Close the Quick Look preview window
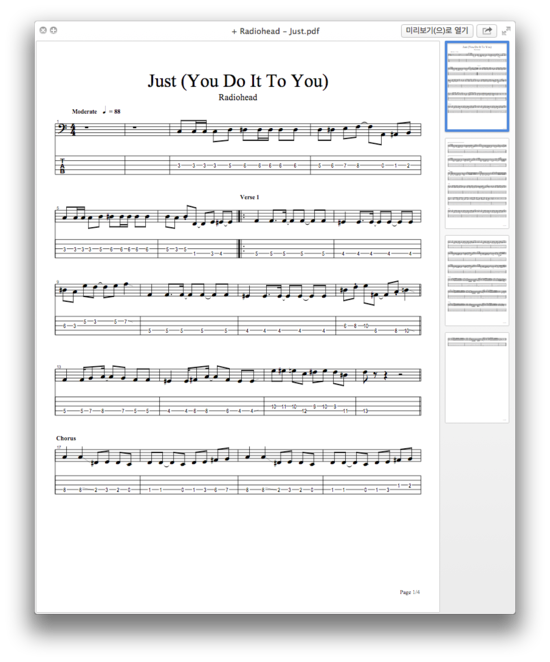This screenshot has width=550, height=662. click(43, 30)
